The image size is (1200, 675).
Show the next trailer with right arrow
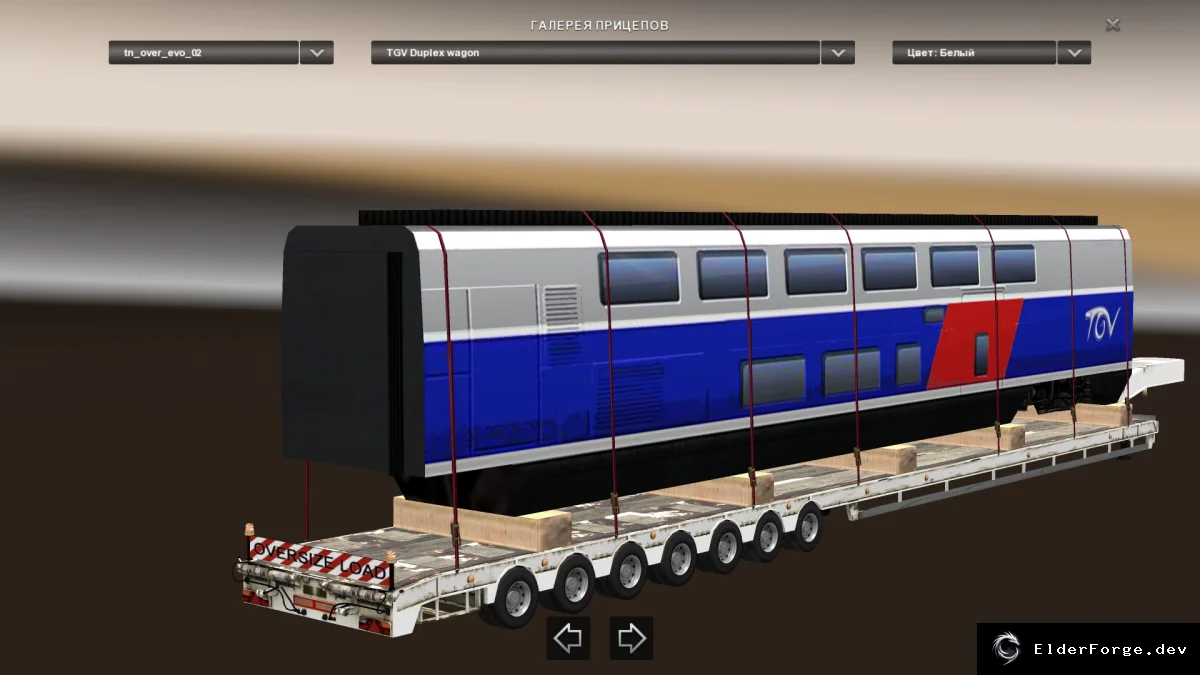pos(631,638)
